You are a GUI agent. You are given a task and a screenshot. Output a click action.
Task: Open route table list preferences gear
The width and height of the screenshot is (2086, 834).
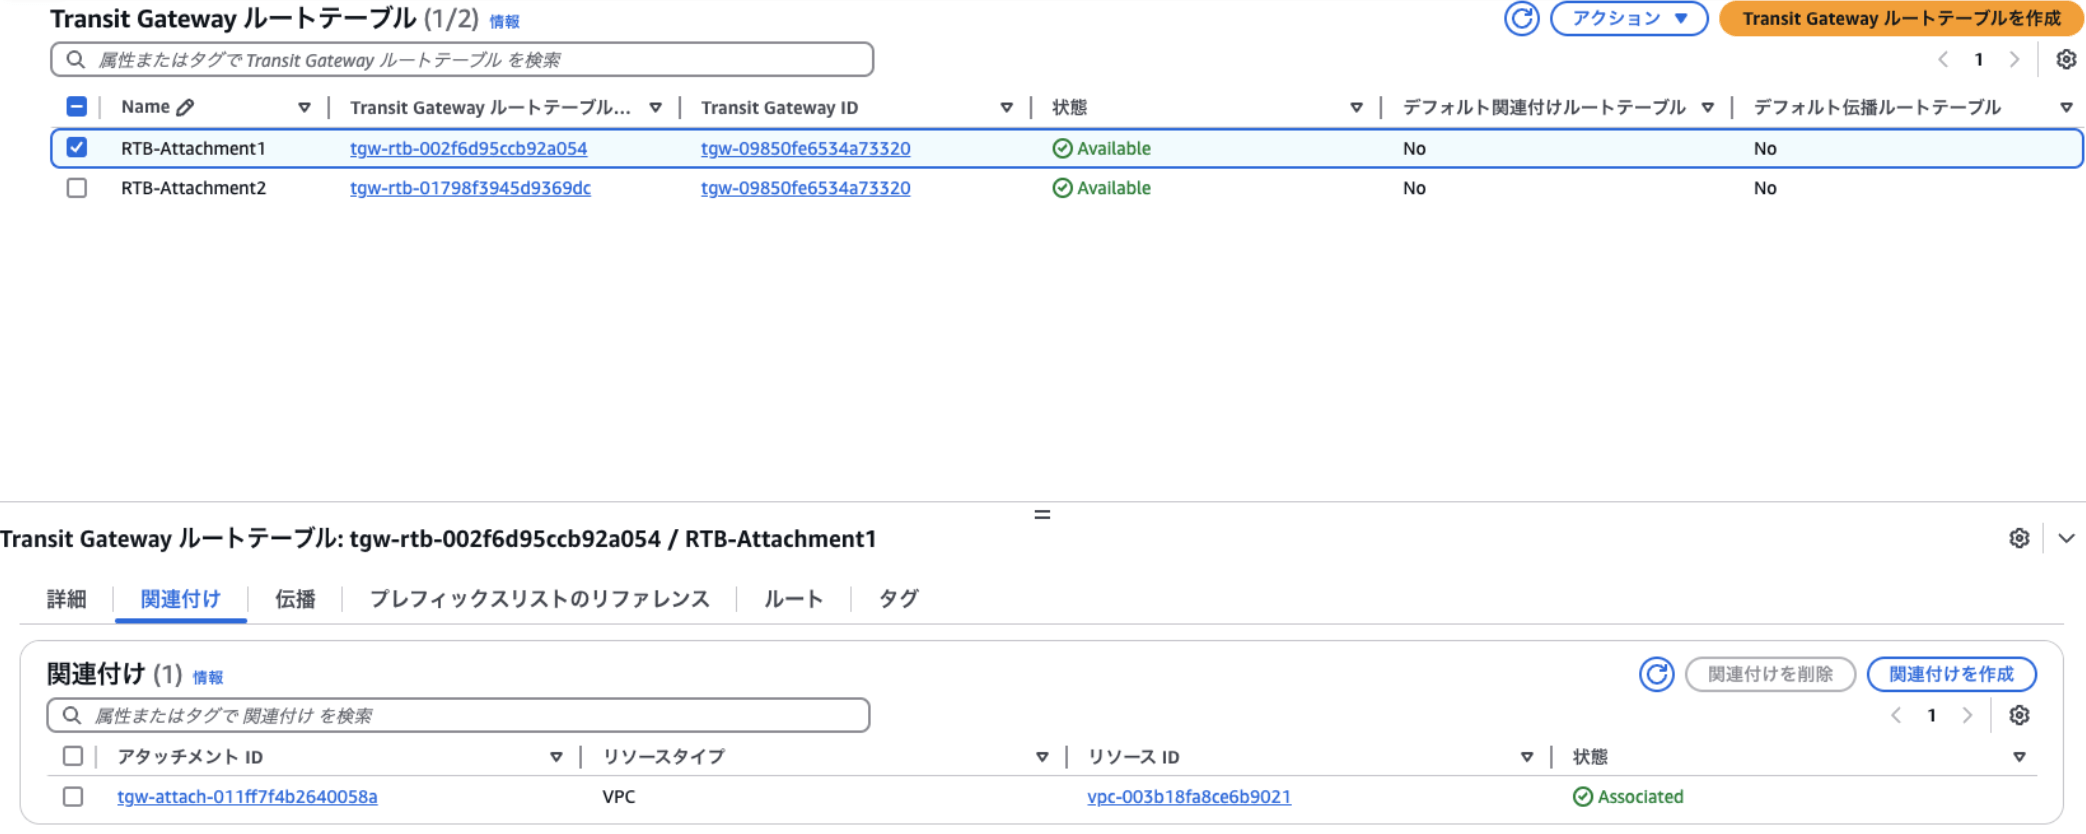(x=2065, y=60)
